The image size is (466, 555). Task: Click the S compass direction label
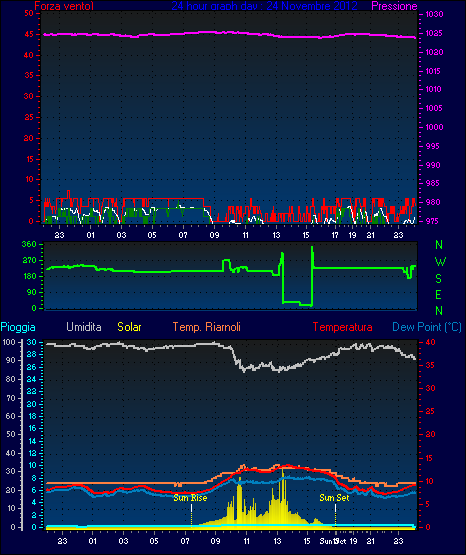click(438, 279)
